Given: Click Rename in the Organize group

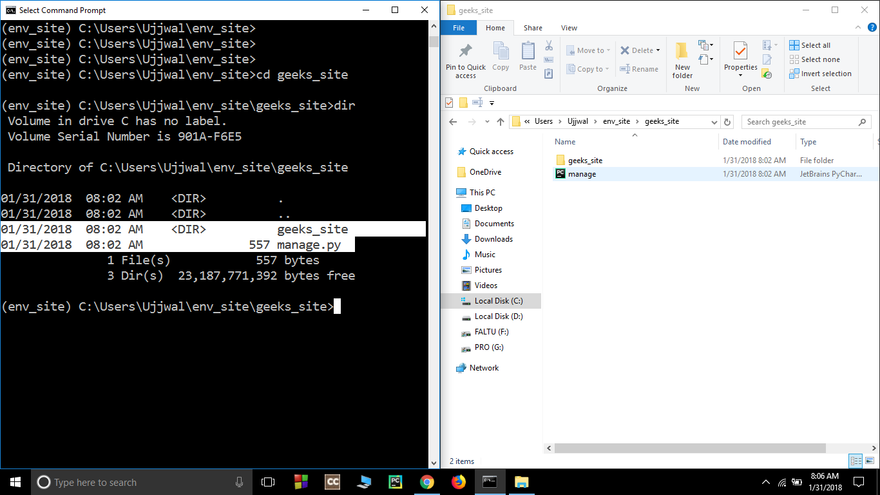Looking at the screenshot, I should tap(639, 69).
